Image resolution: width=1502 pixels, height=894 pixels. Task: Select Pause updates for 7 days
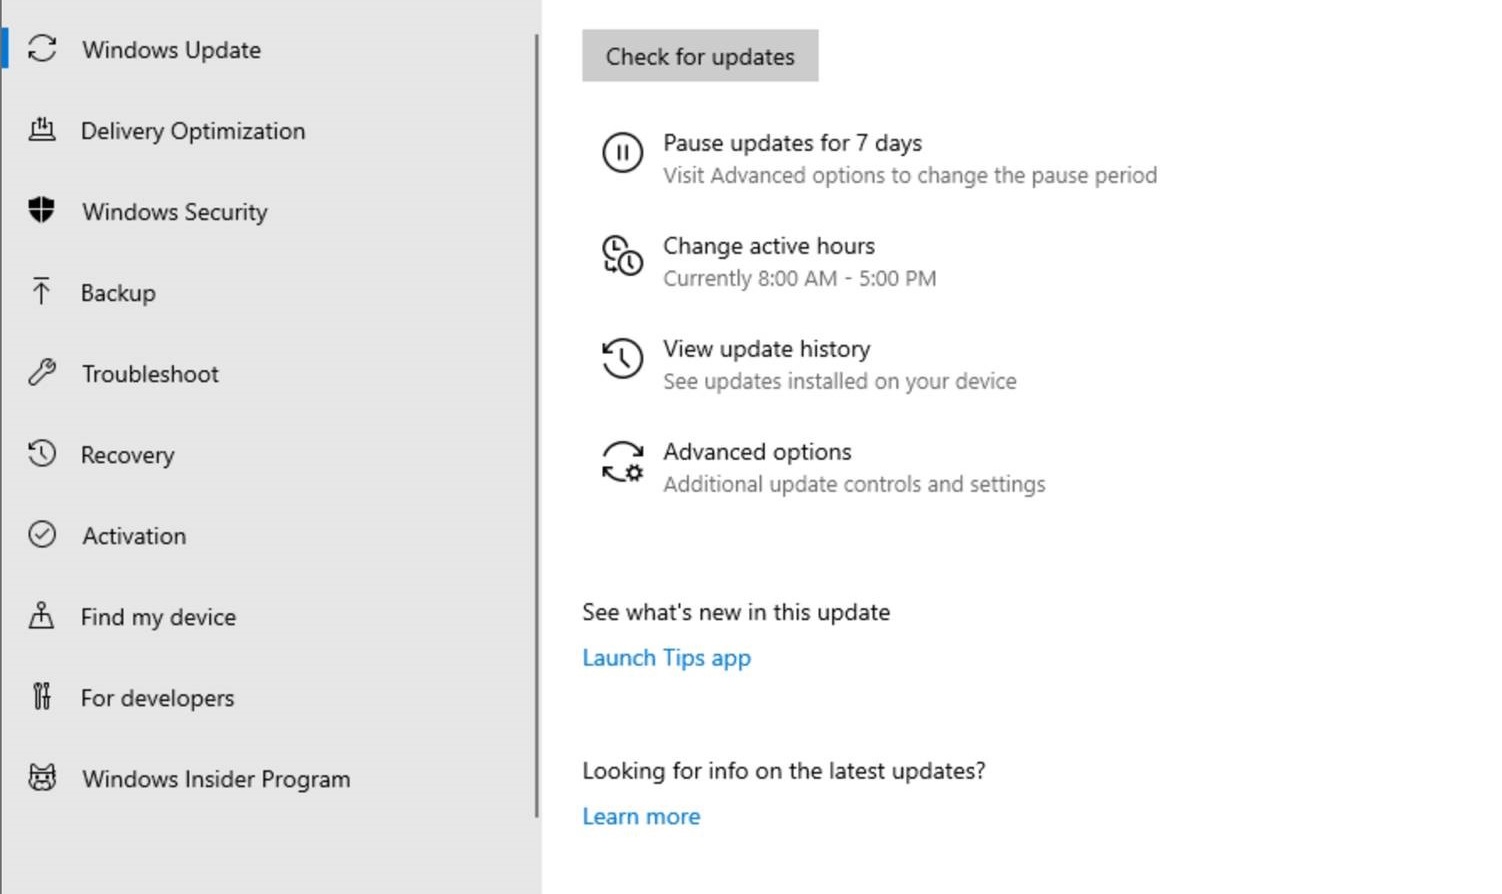point(792,144)
